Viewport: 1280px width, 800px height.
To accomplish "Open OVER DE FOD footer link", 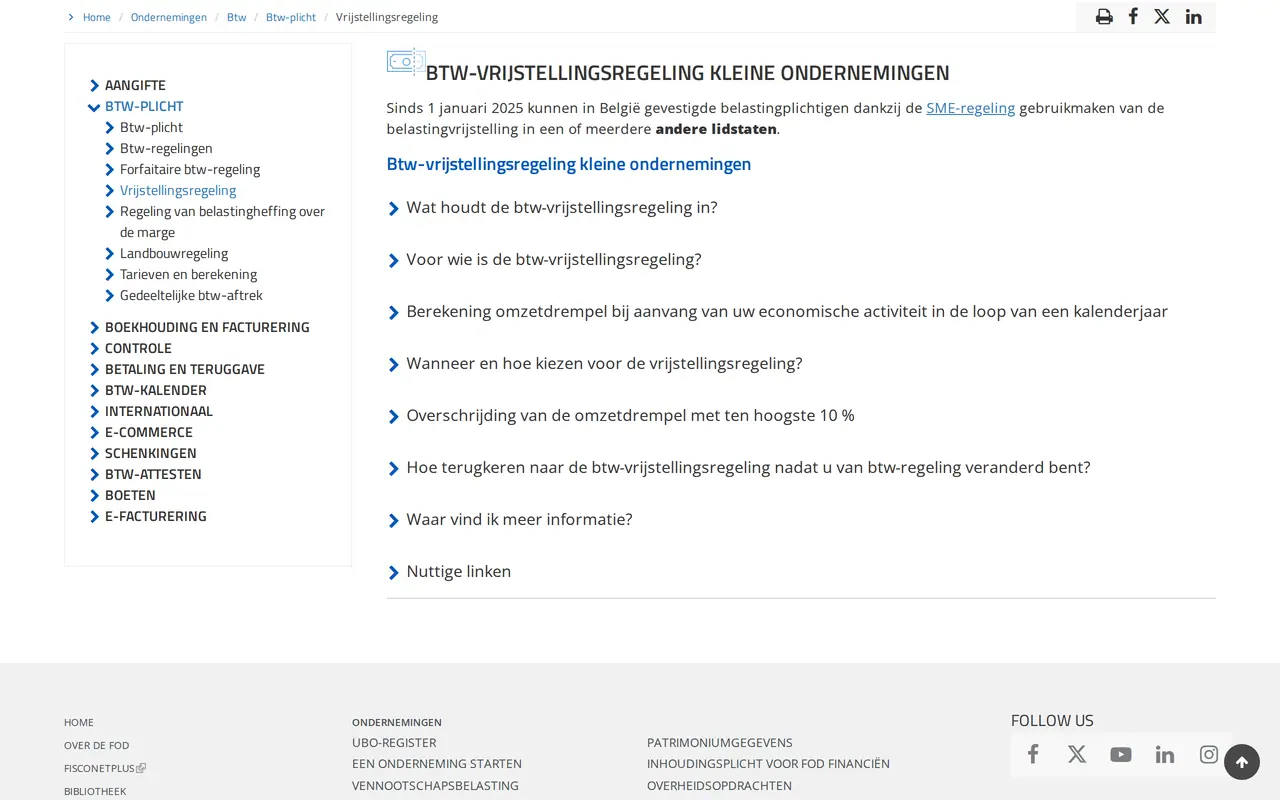I will point(97,745).
